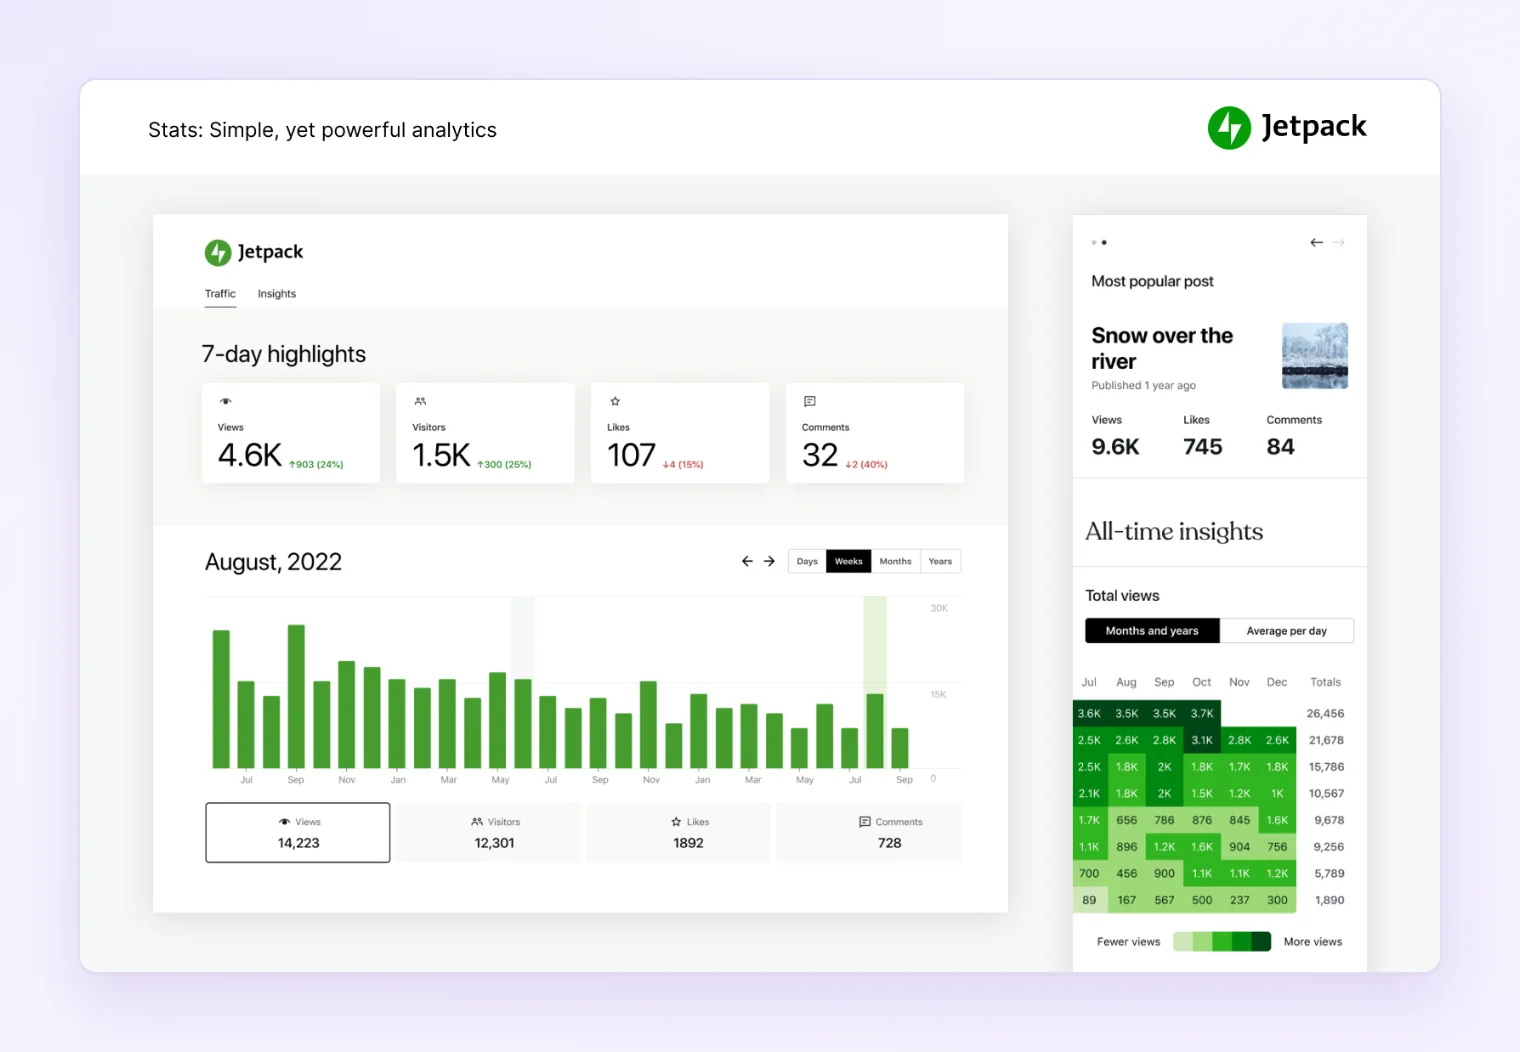Select the Weeks chart period
The height and width of the screenshot is (1052, 1520).
point(849,561)
